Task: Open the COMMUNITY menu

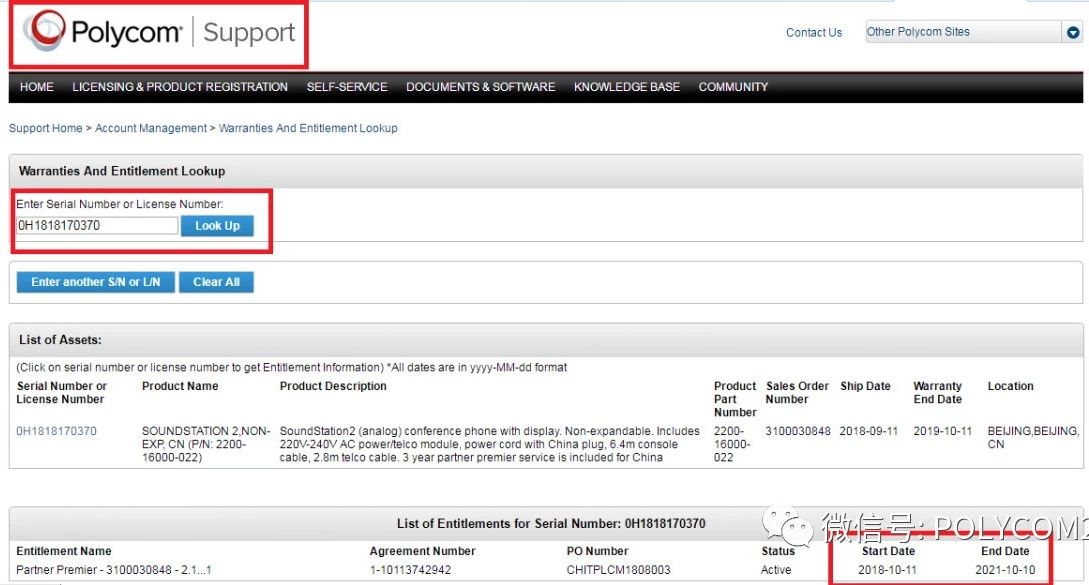Action: pyautogui.click(x=733, y=87)
